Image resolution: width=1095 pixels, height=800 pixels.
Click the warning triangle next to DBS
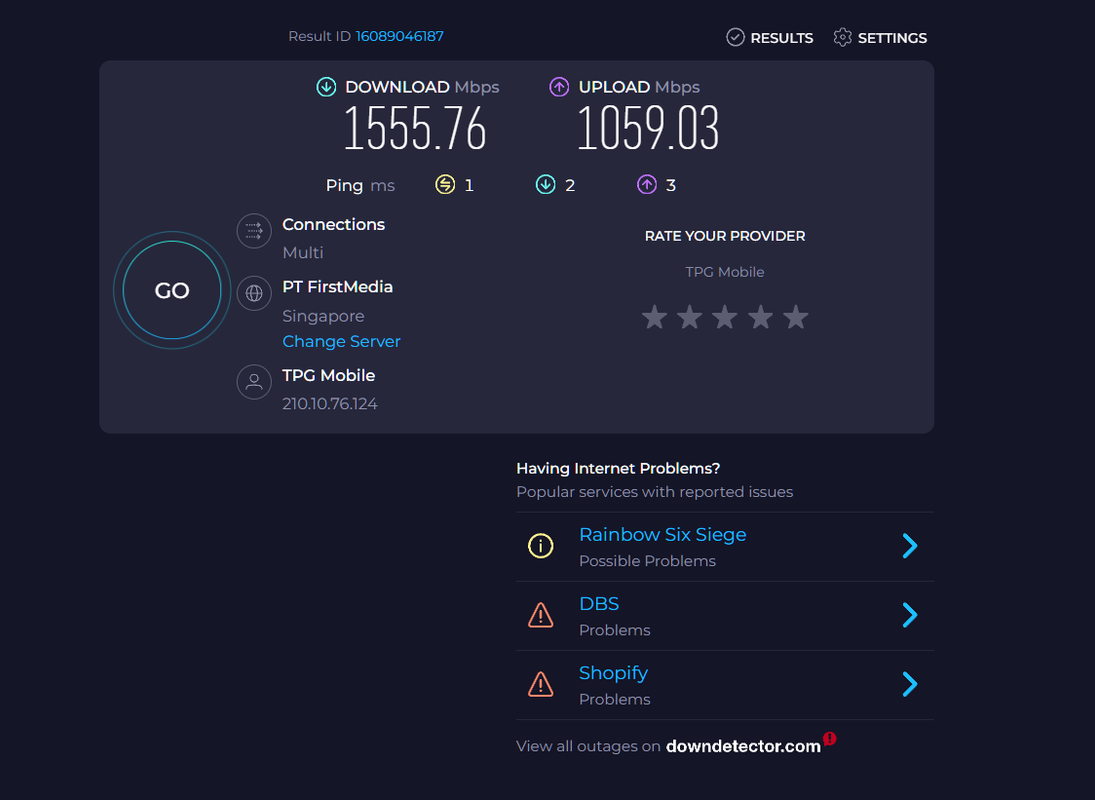click(541, 615)
